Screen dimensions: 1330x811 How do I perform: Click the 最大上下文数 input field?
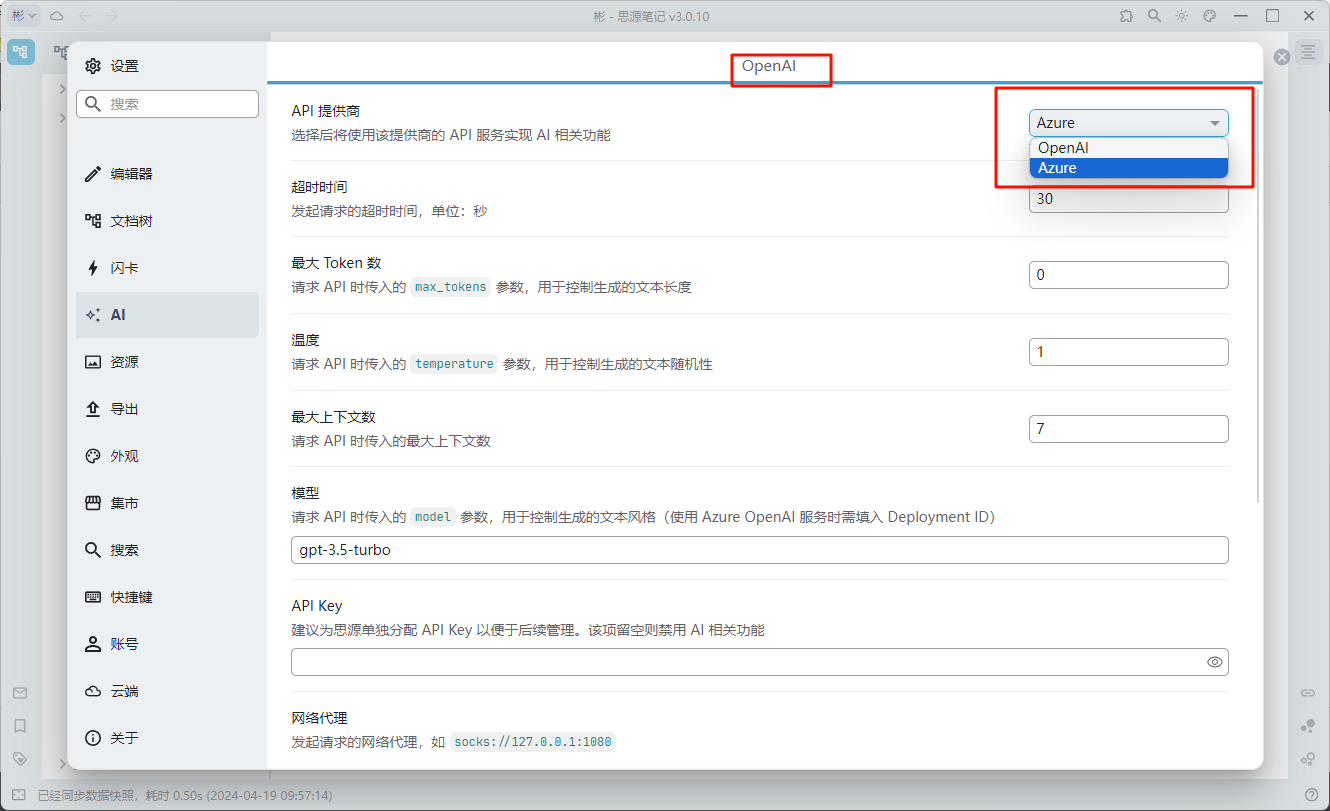pyautogui.click(x=1128, y=429)
